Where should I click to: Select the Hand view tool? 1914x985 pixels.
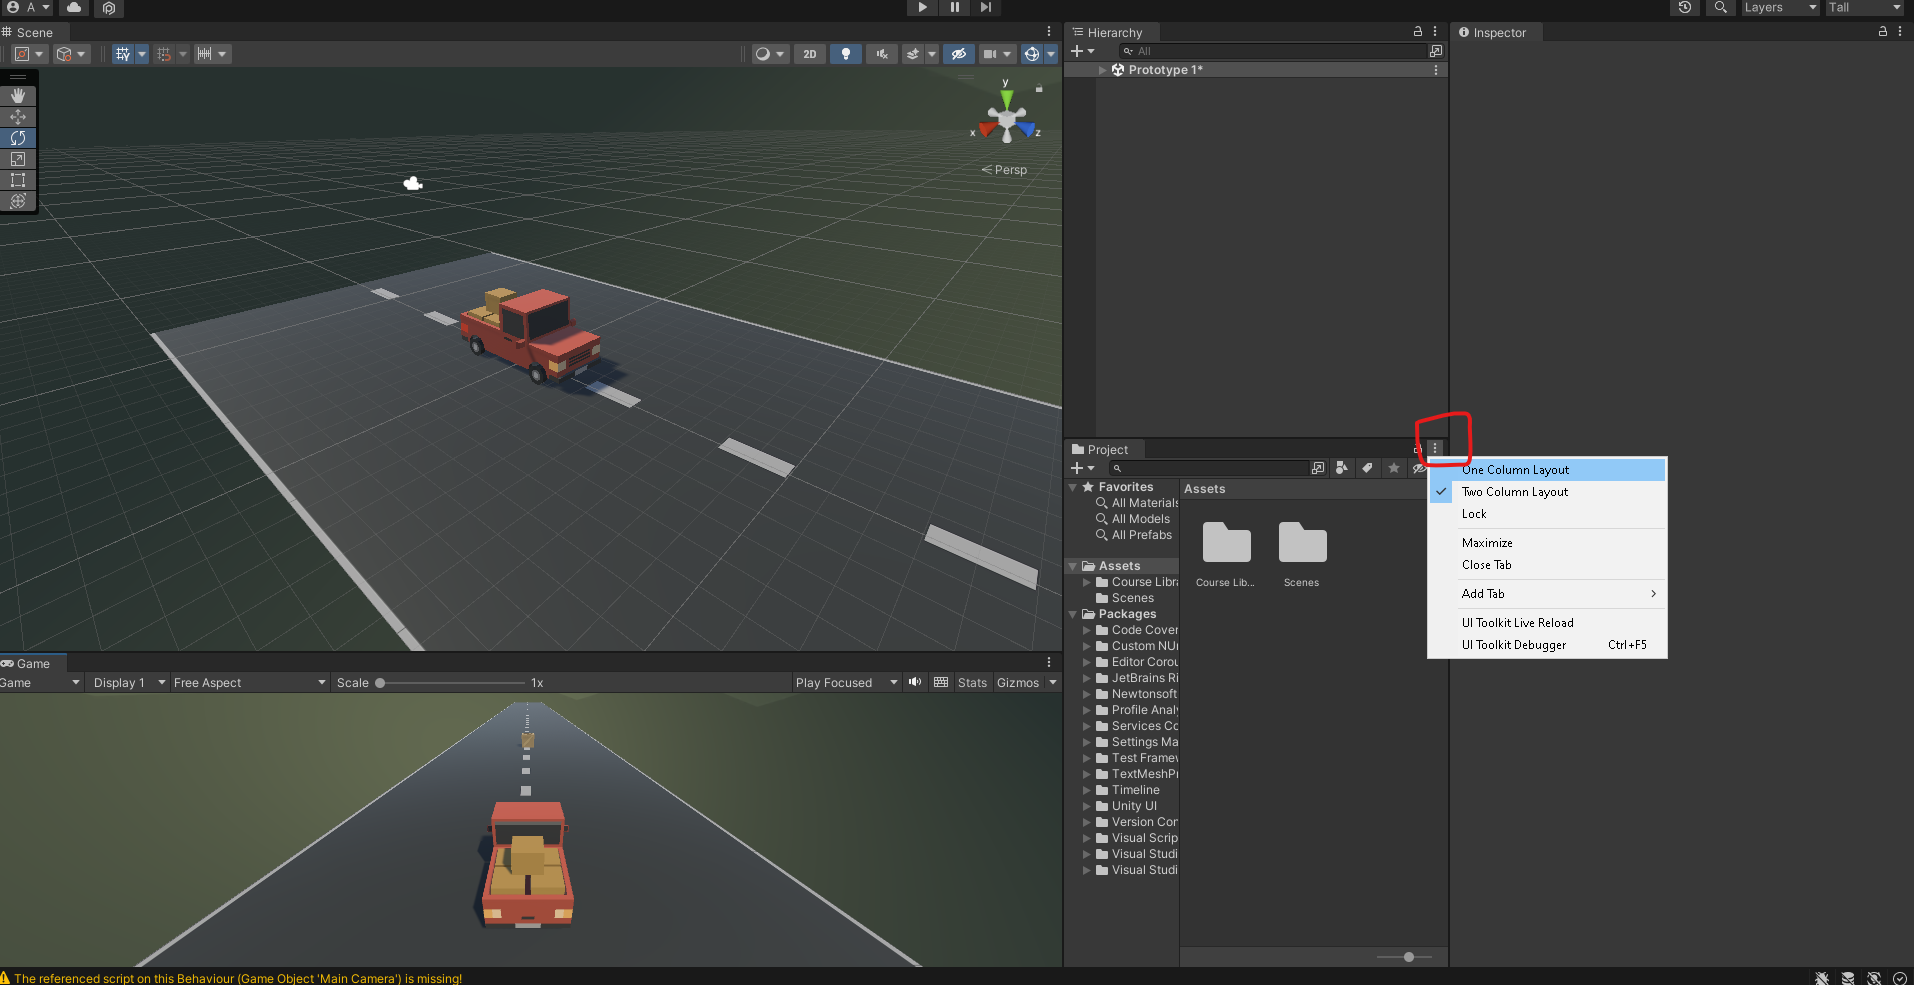[x=18, y=96]
